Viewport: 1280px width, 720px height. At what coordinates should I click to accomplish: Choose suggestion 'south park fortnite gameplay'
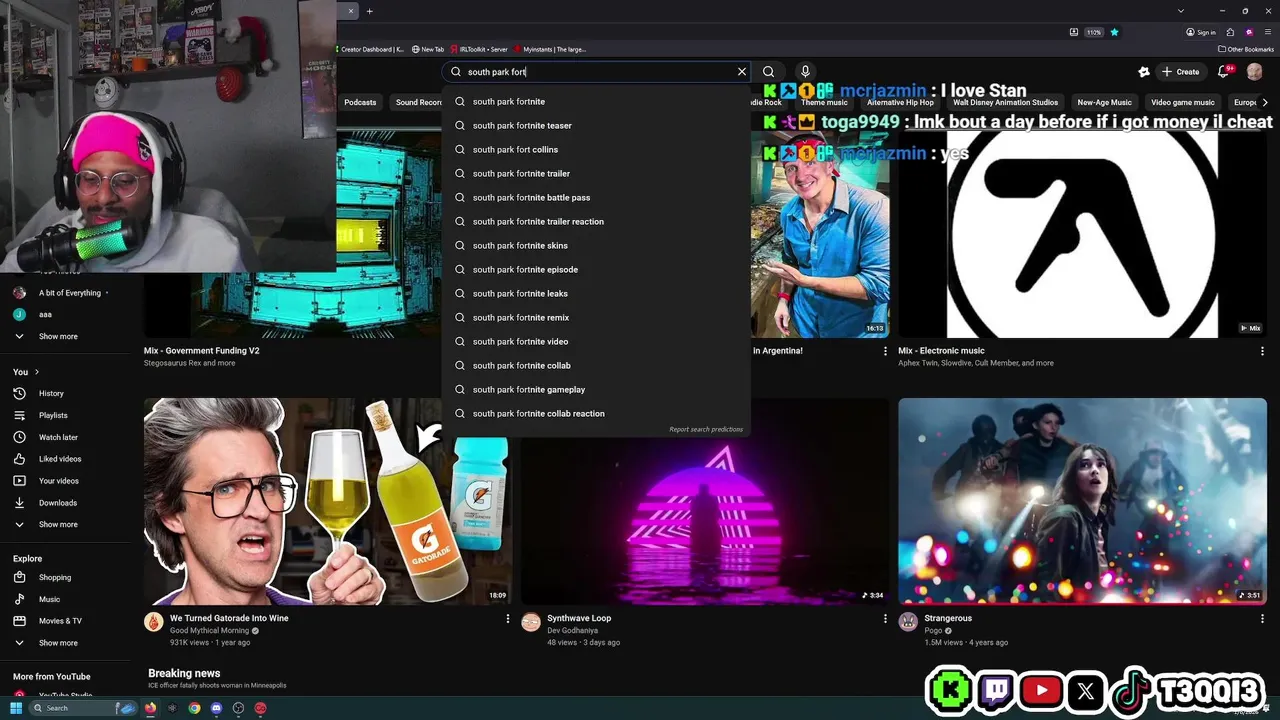(596, 389)
